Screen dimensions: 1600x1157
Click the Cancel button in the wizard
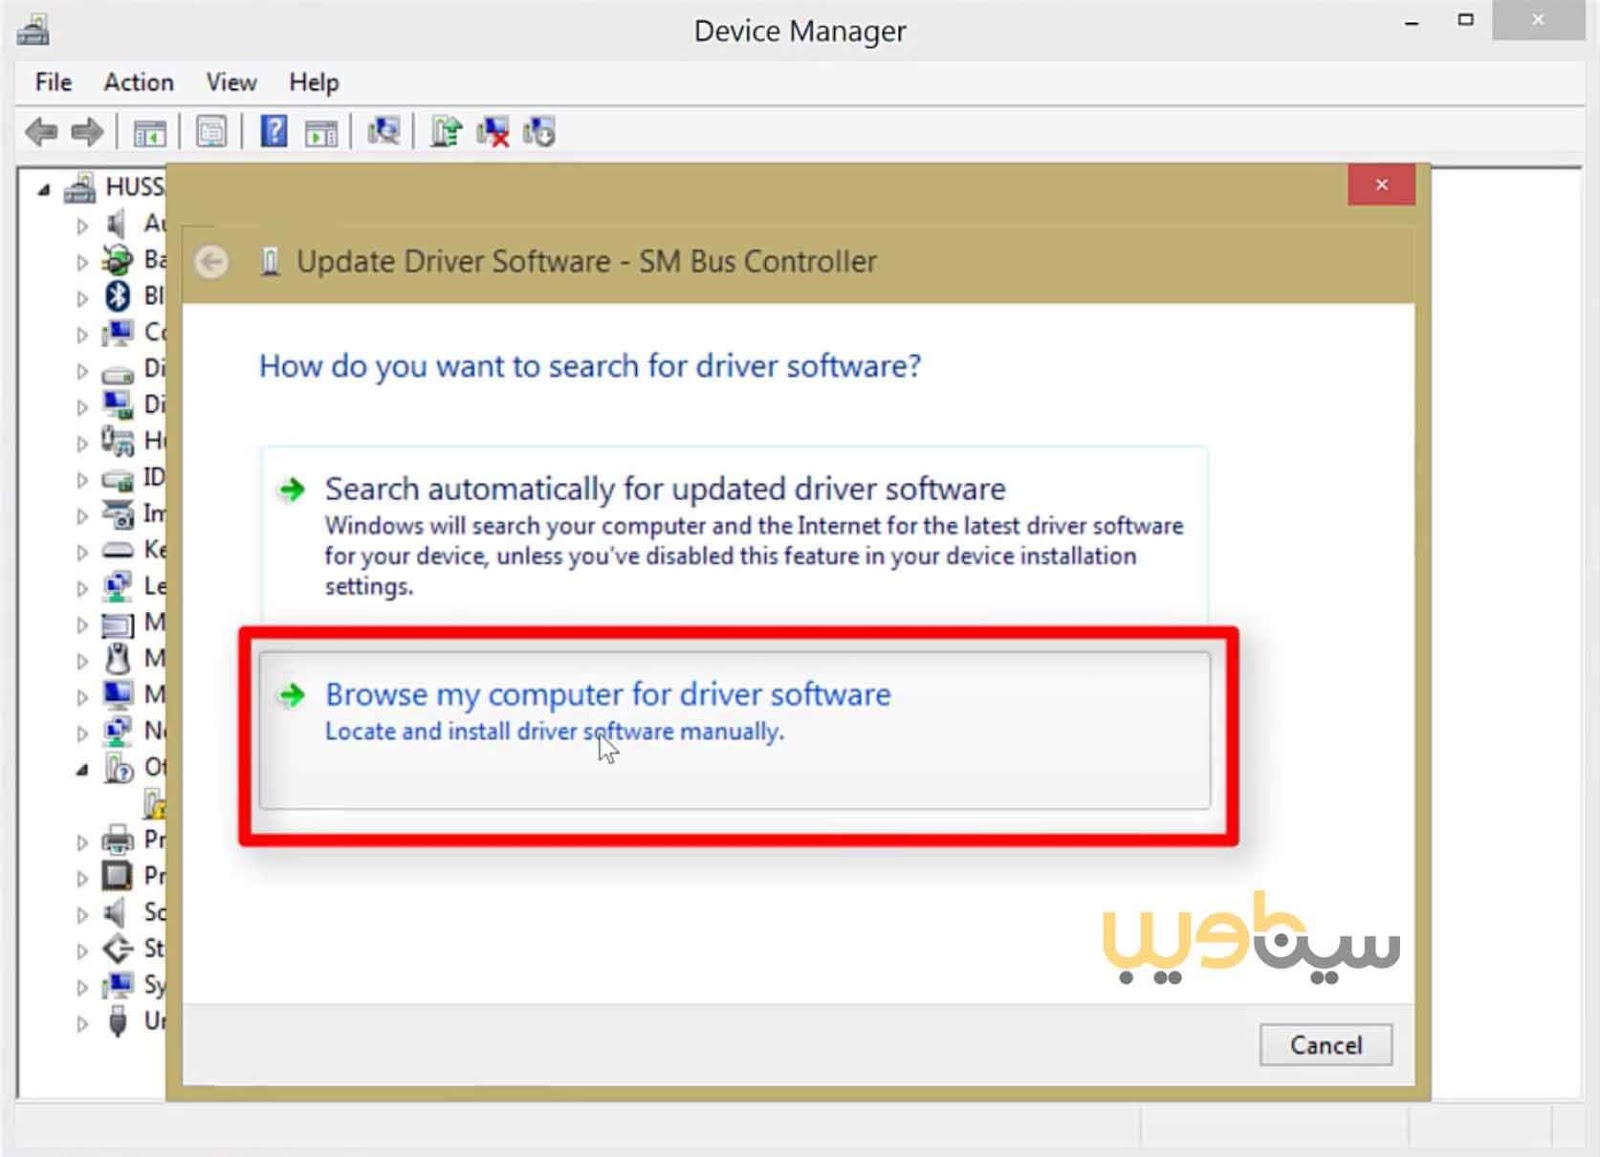point(1325,1045)
